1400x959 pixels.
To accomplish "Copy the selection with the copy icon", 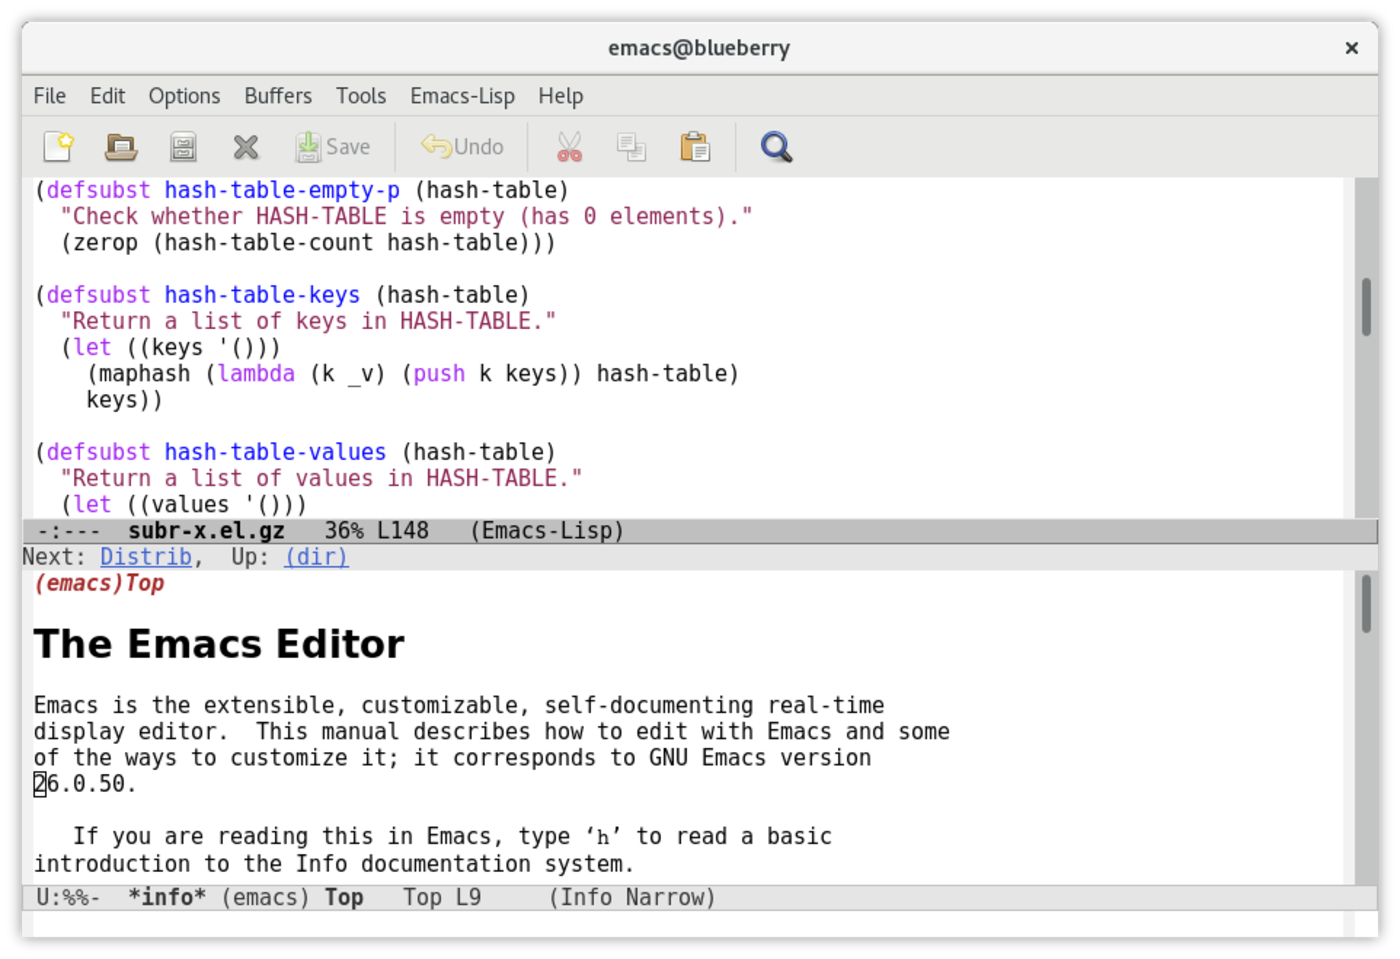I will [631, 146].
